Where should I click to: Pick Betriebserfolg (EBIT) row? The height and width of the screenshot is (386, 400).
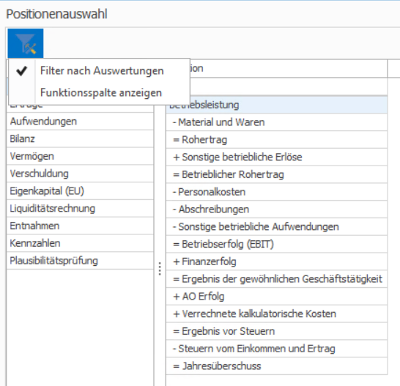(x=277, y=244)
